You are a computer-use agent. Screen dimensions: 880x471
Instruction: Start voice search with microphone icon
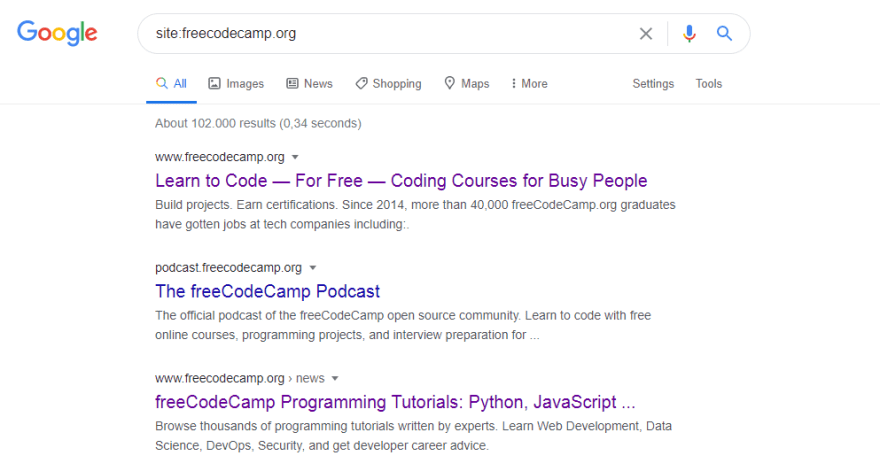tap(689, 34)
